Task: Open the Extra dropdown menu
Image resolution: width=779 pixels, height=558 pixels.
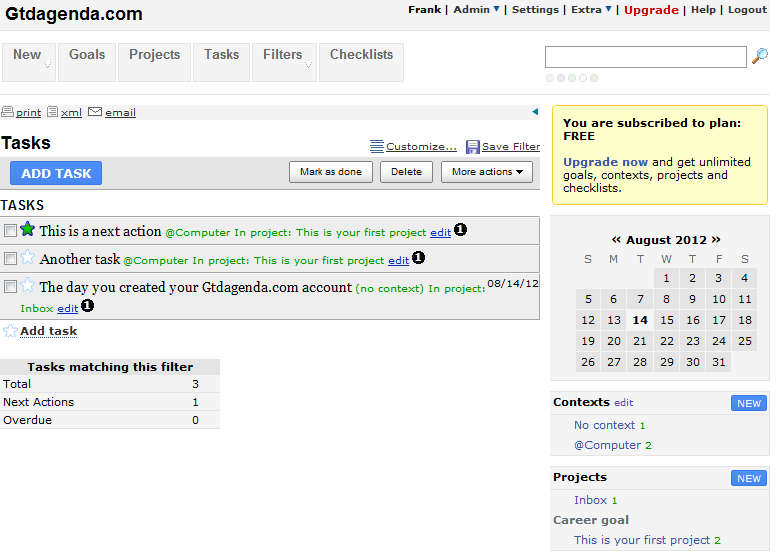Action: click(x=591, y=9)
